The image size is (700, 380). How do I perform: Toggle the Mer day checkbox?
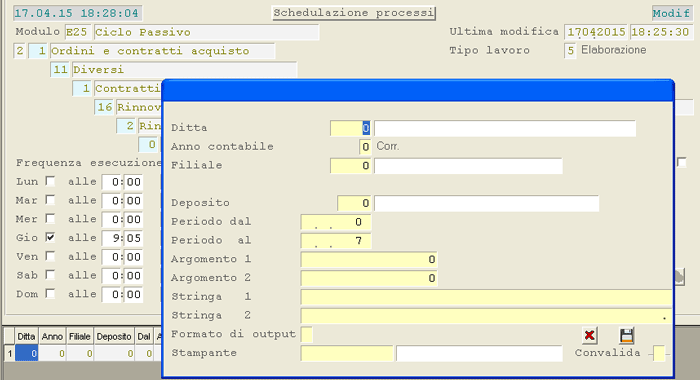(50, 218)
